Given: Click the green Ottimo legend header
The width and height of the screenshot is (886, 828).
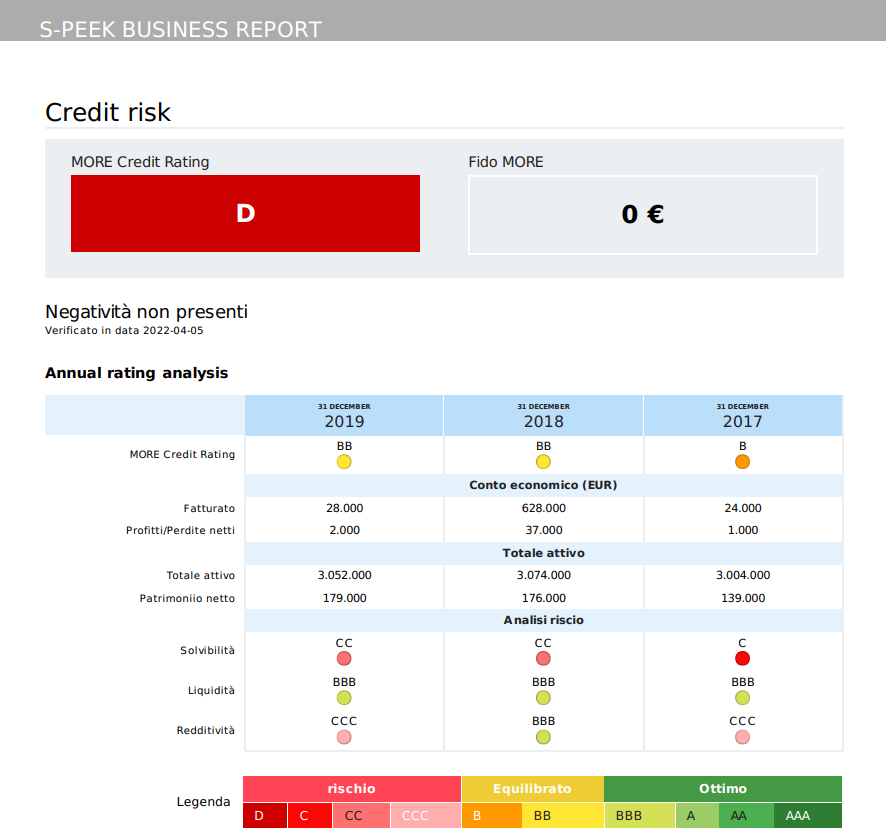Looking at the screenshot, I should pos(723,788).
